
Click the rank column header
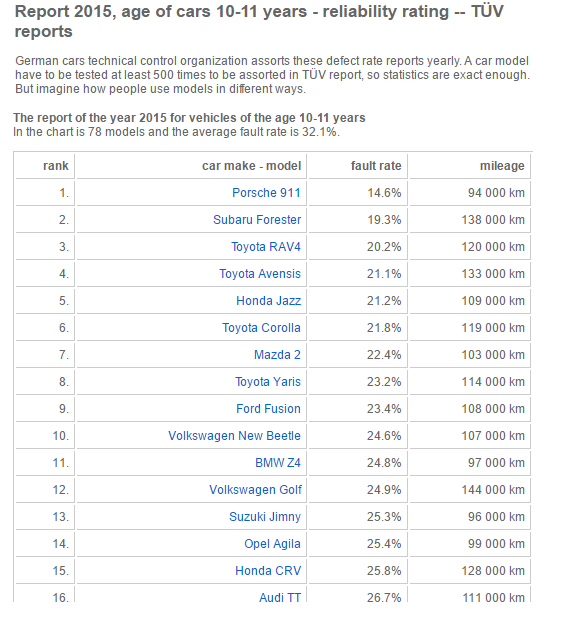(56, 166)
